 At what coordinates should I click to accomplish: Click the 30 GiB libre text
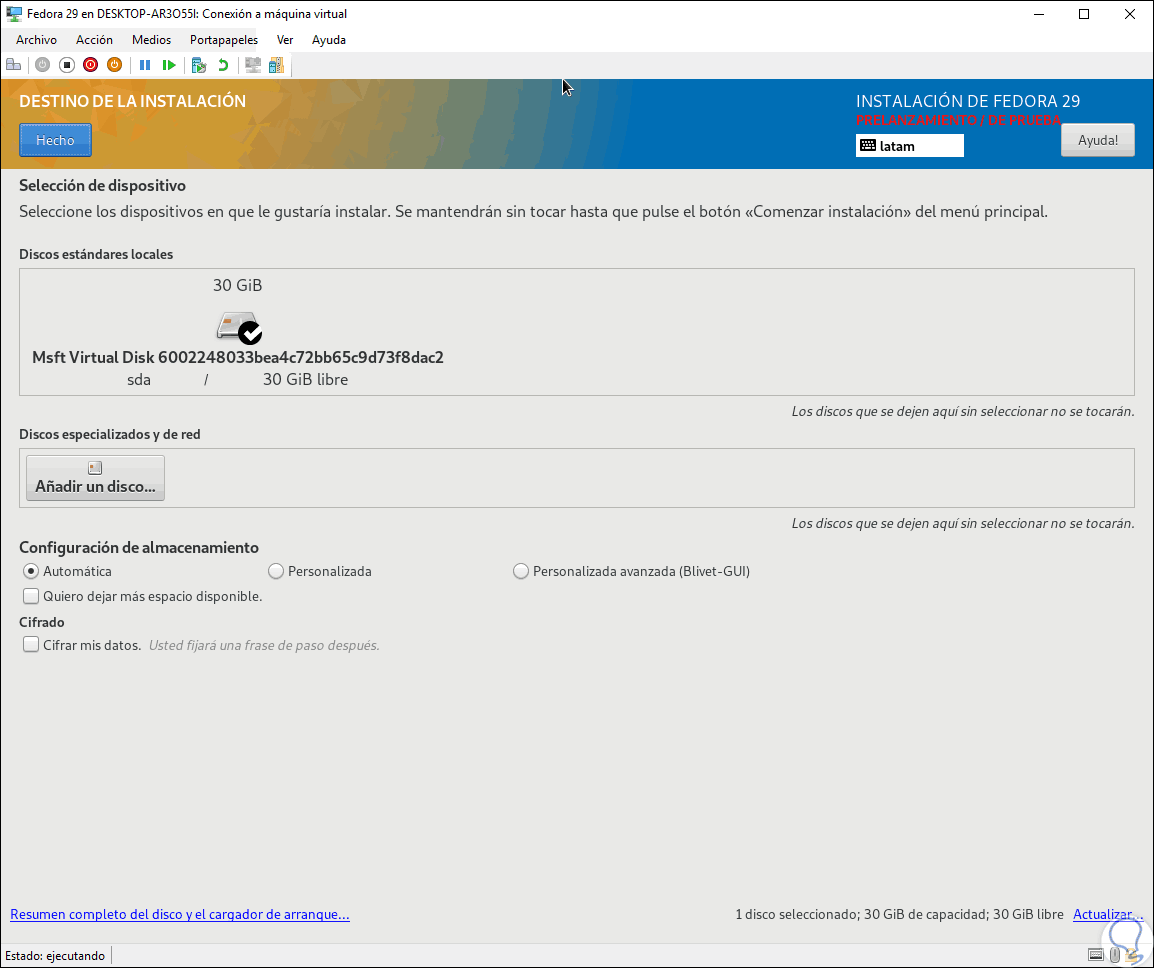click(305, 380)
